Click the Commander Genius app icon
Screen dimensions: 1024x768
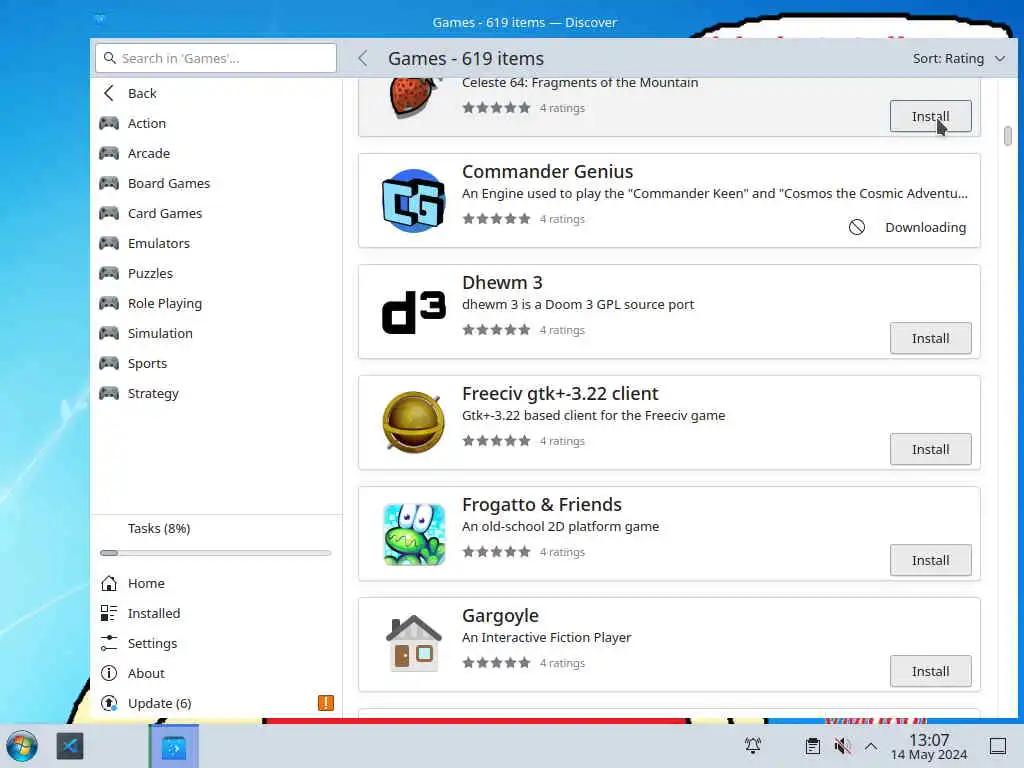click(413, 200)
